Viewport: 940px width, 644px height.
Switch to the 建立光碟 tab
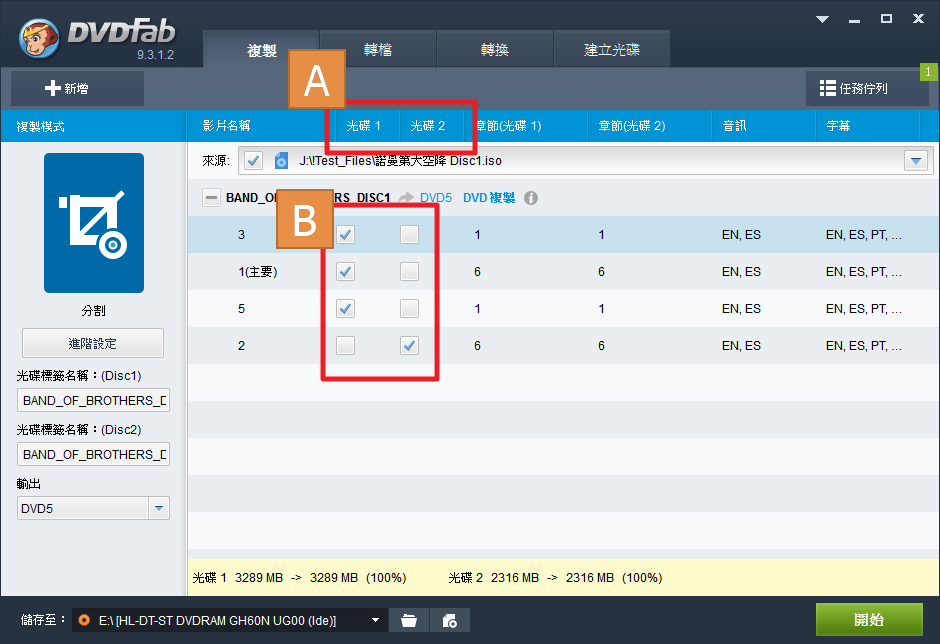[611, 50]
